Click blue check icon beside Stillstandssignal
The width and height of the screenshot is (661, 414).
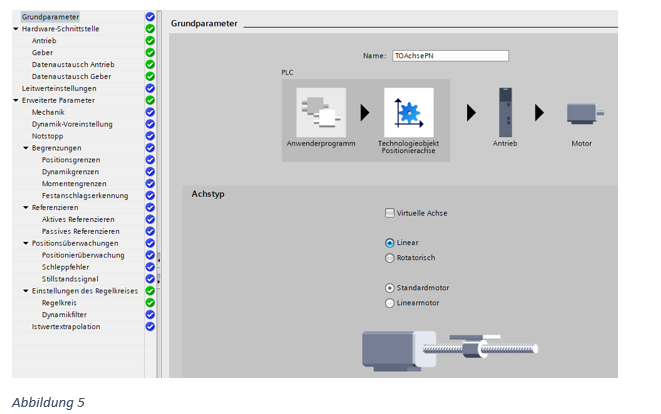[150, 279]
